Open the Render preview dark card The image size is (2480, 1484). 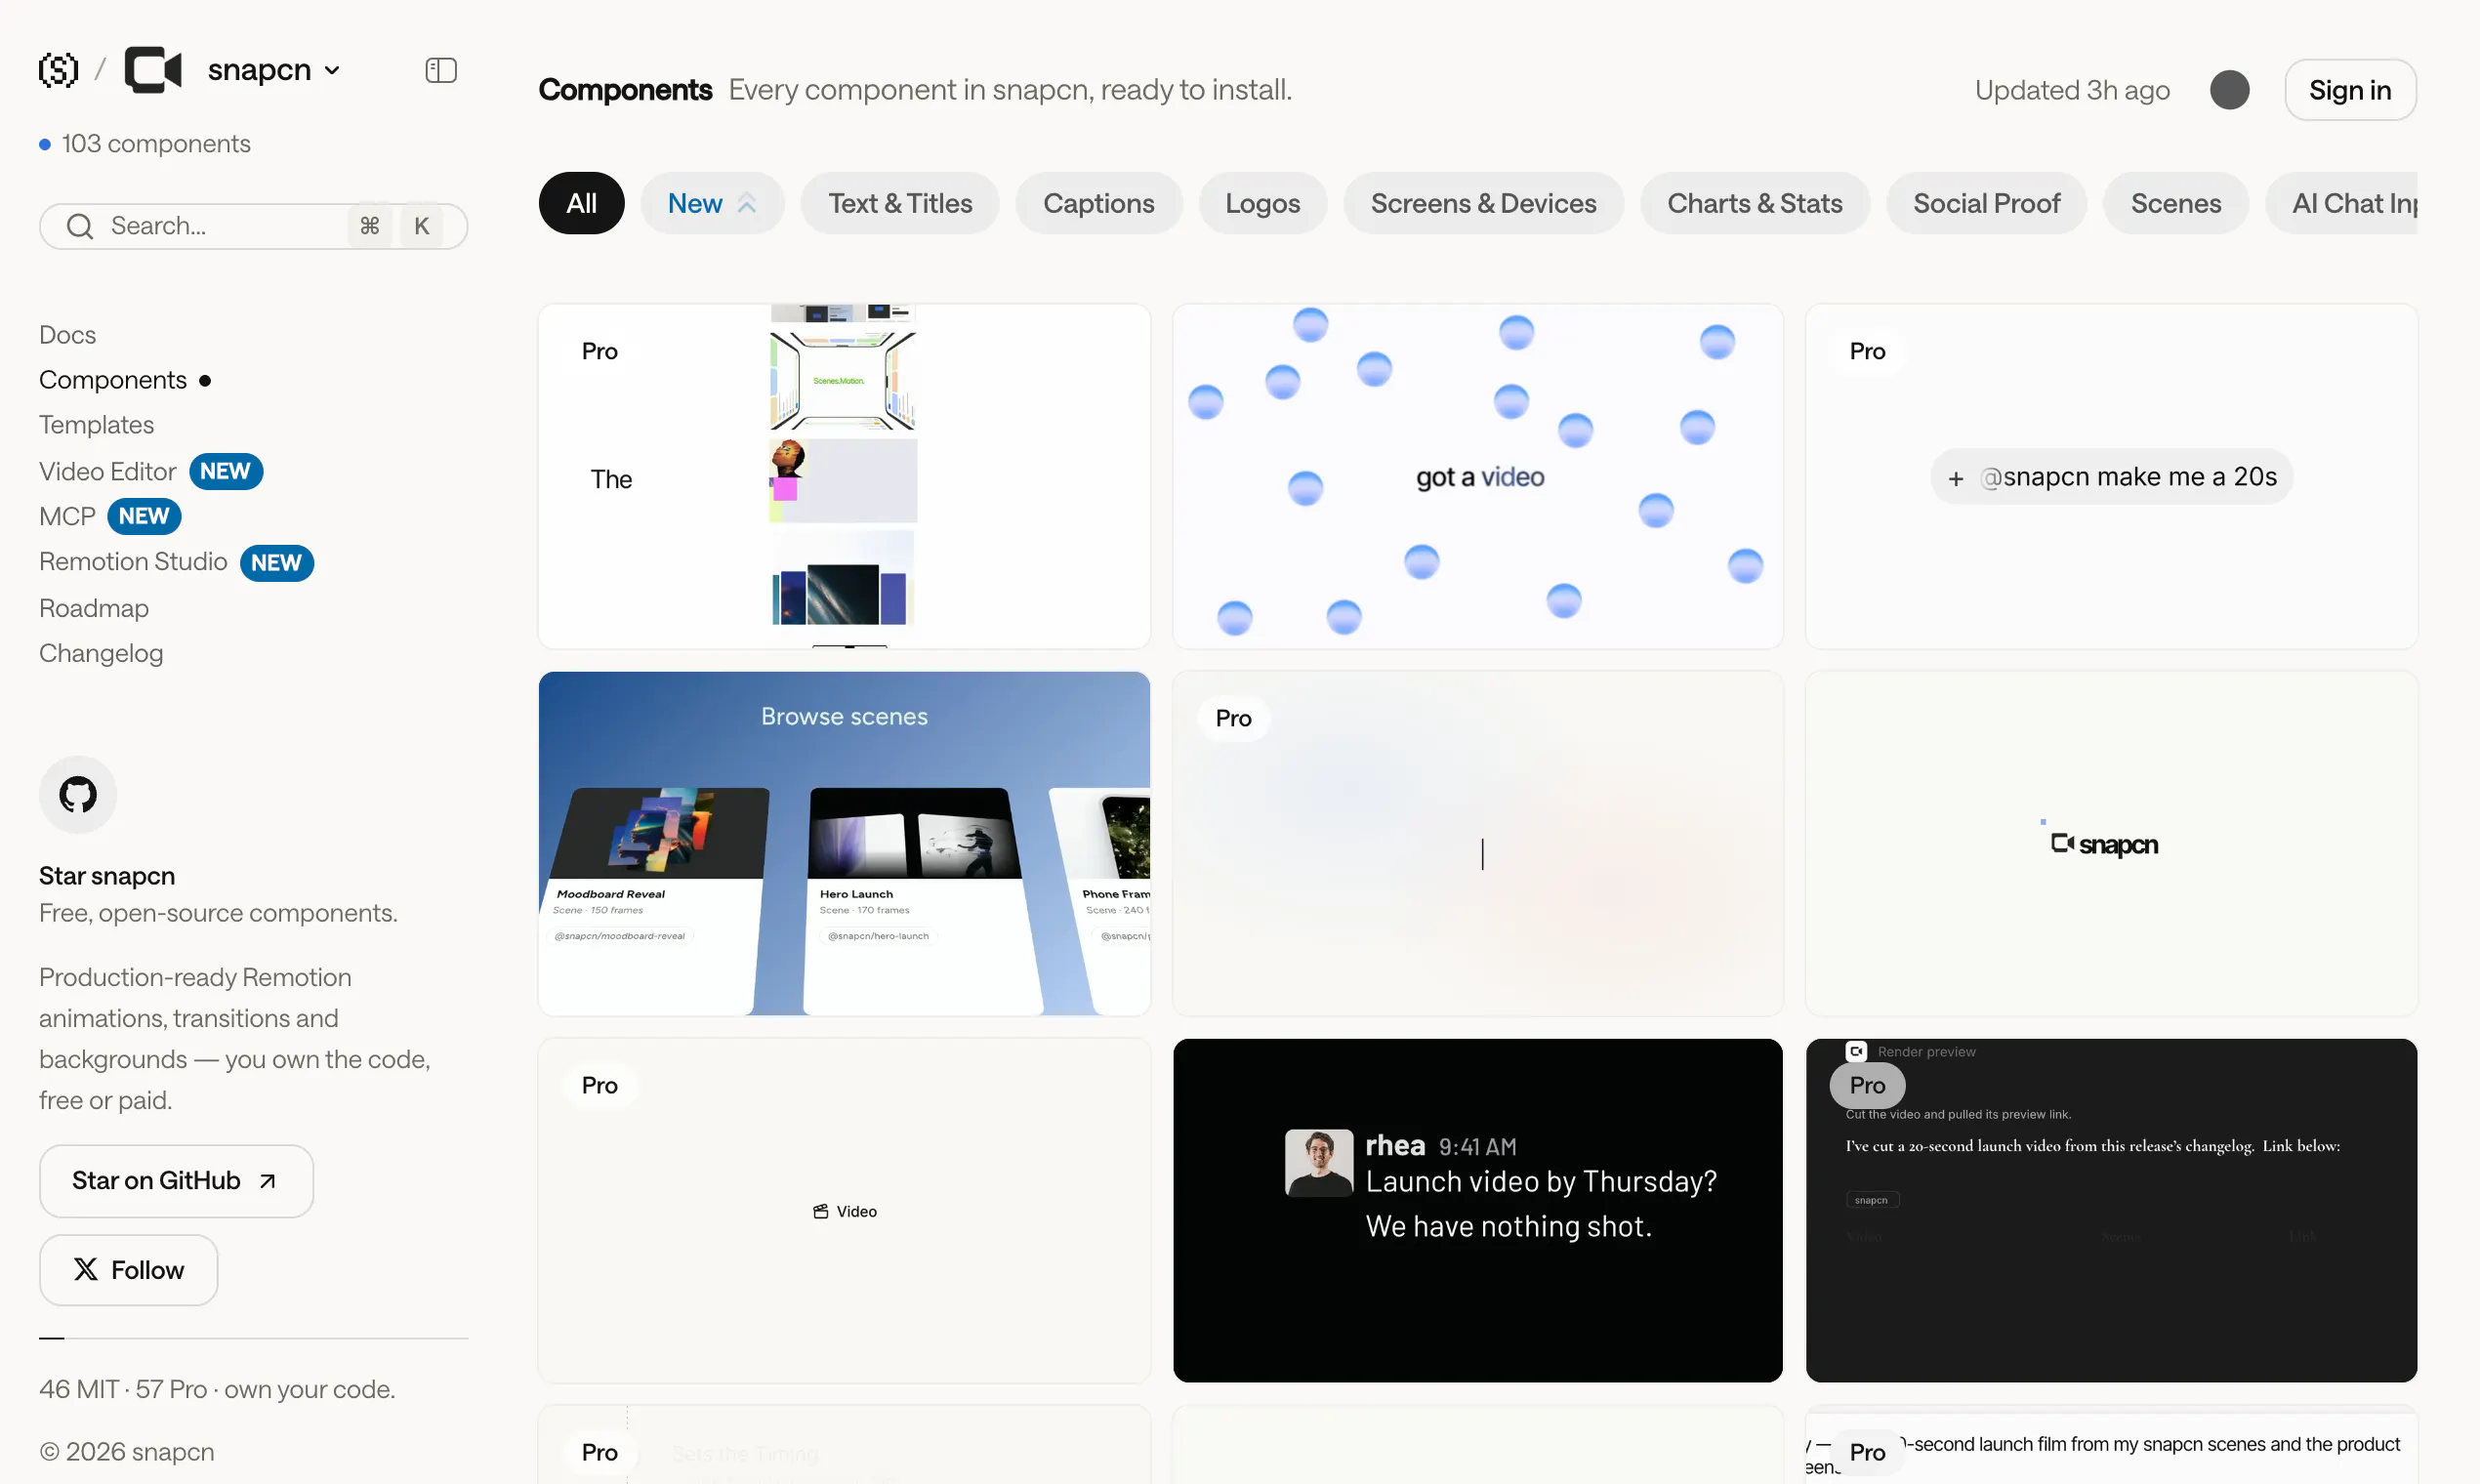tap(2111, 1210)
